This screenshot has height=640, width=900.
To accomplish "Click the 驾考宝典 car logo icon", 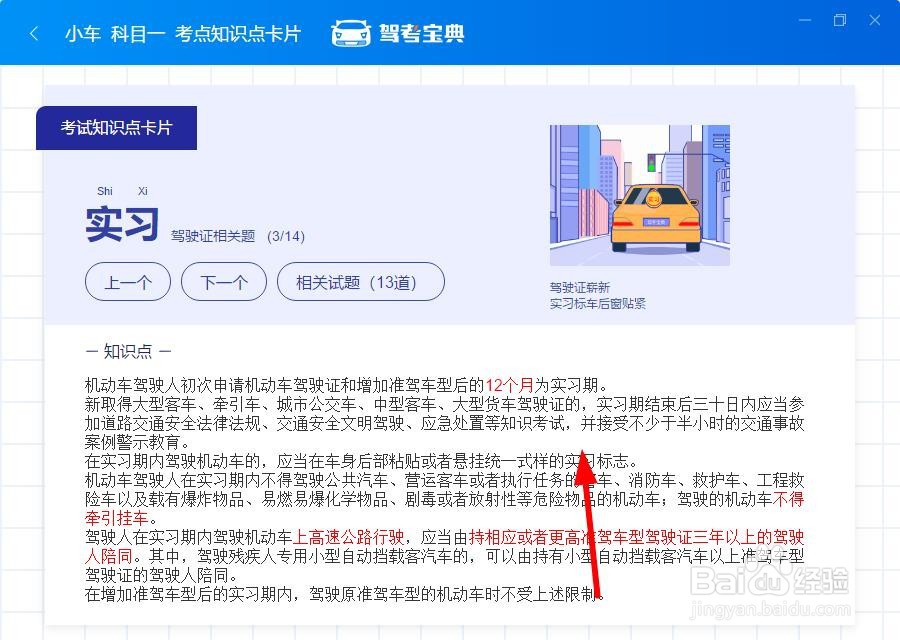I will 351,33.
